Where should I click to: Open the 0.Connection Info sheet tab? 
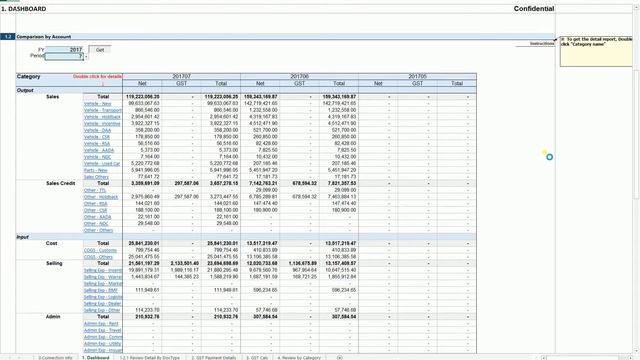[x=55, y=358]
